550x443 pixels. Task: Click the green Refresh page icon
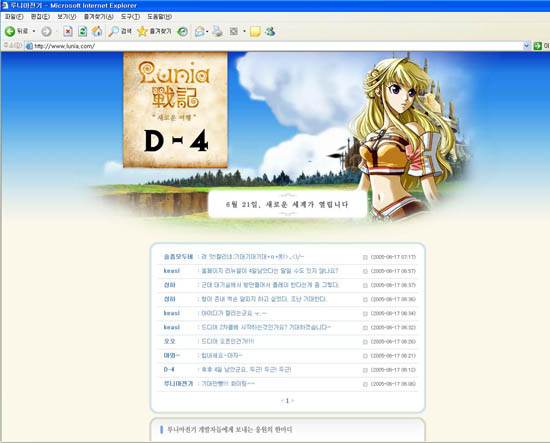[82, 32]
